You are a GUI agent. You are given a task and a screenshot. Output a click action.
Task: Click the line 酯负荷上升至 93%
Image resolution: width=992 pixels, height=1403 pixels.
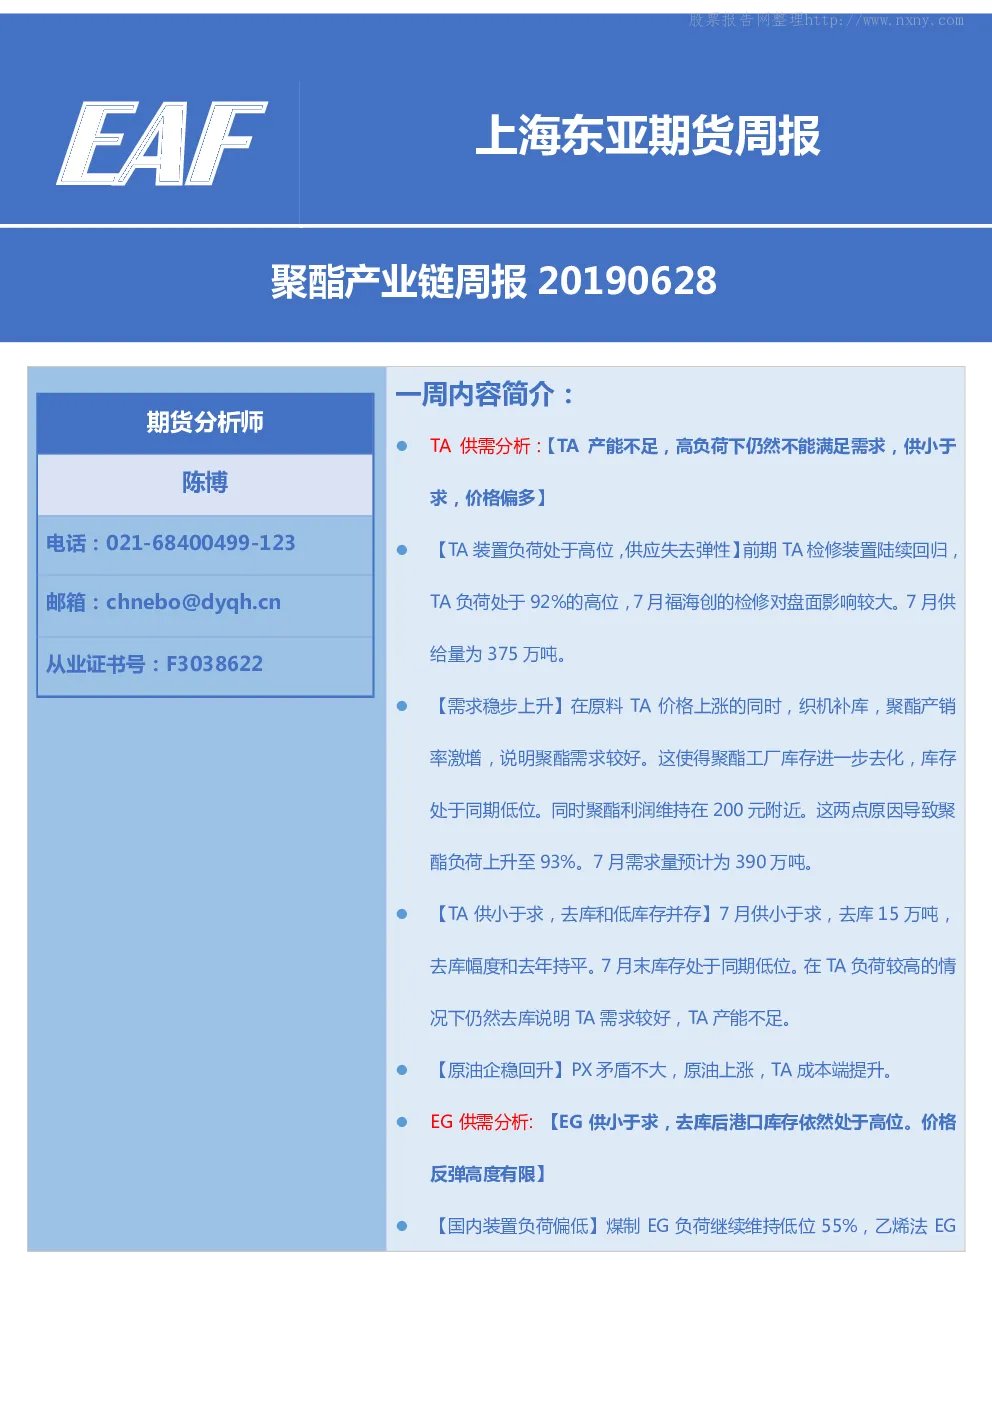[x=505, y=862]
